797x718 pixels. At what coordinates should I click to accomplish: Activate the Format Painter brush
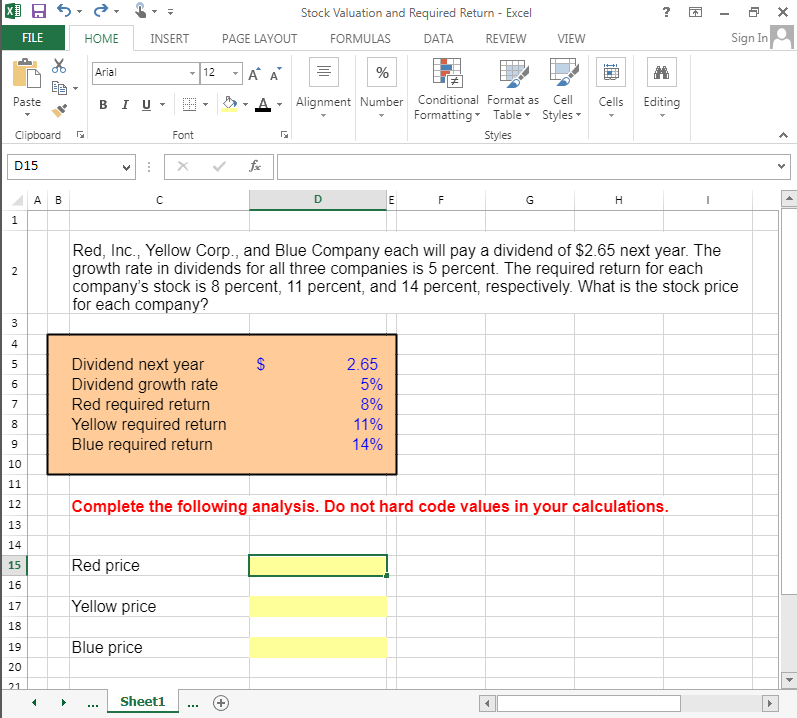click(x=59, y=110)
